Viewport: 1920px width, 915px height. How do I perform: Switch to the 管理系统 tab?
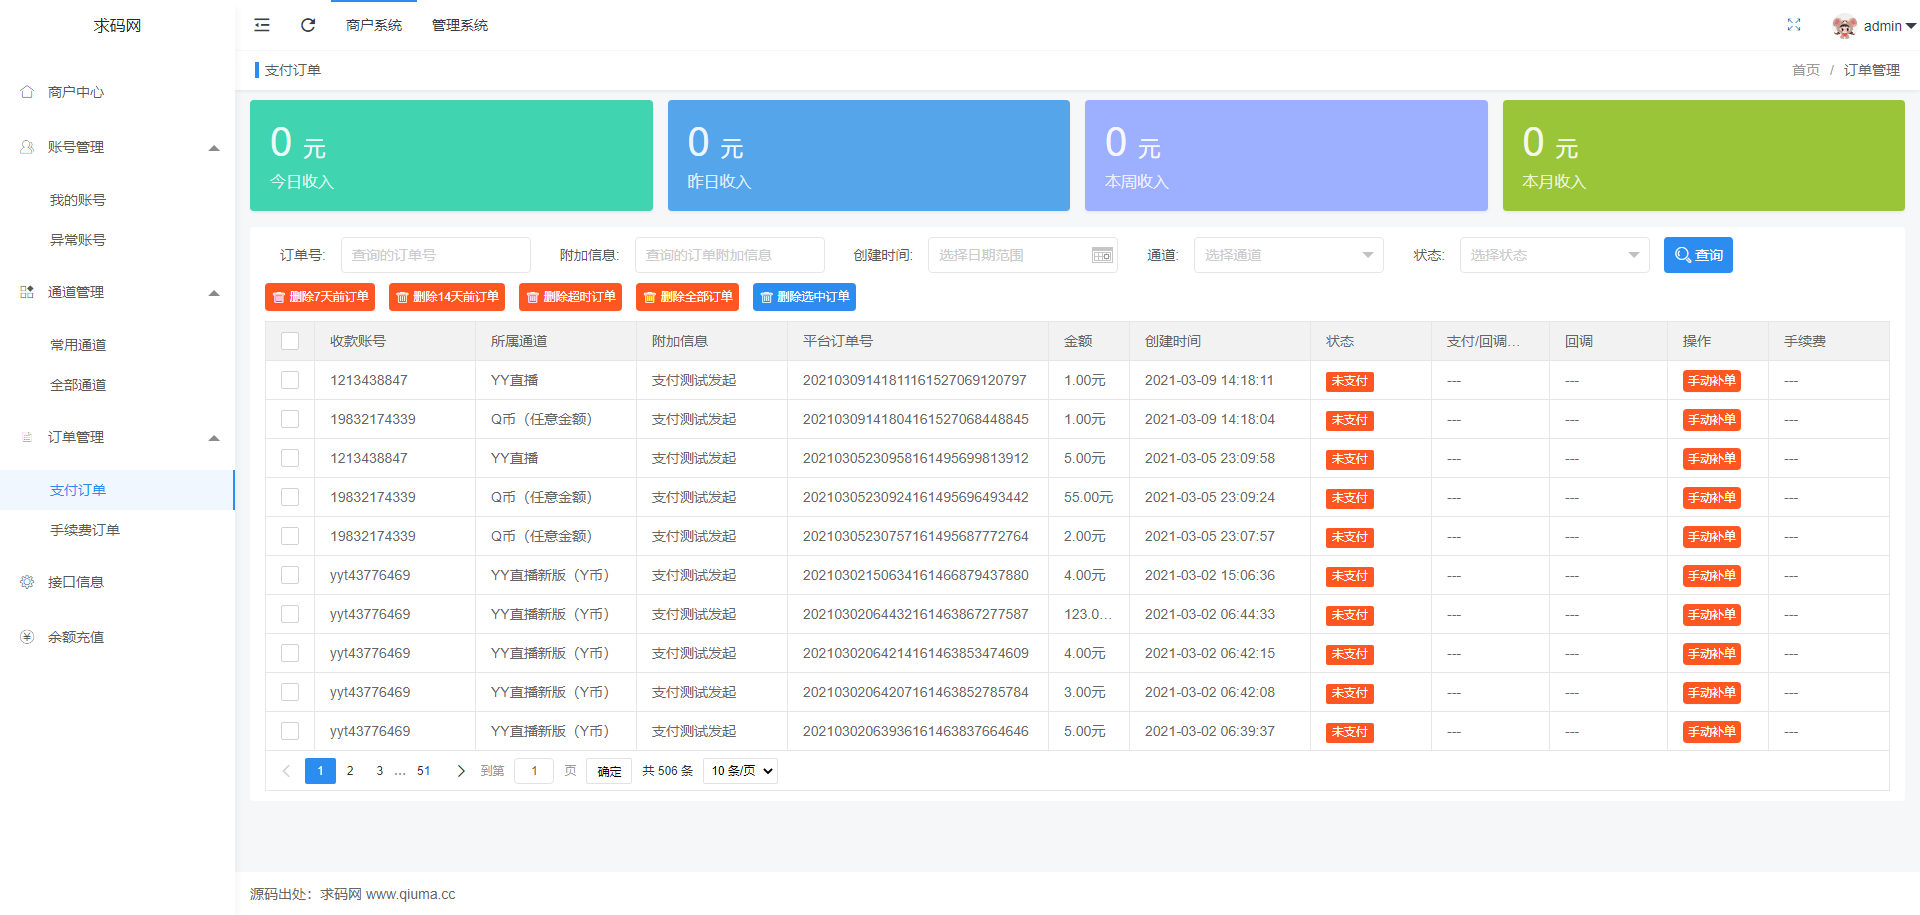pos(460,25)
